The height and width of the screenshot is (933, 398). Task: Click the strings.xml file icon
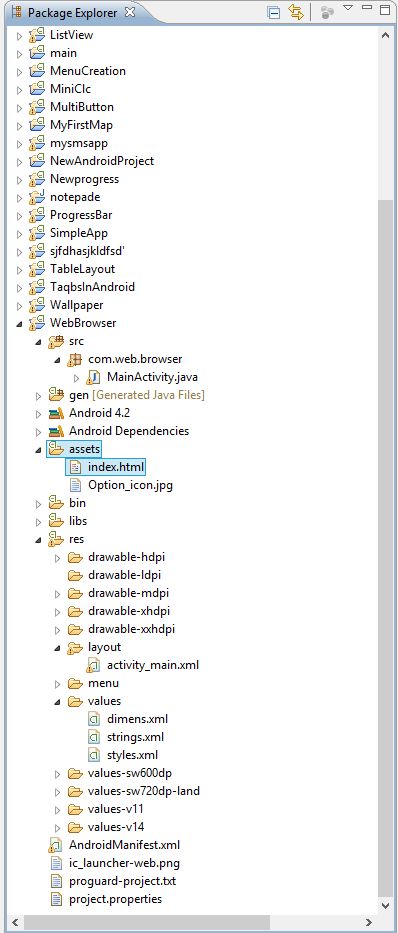(x=94, y=737)
